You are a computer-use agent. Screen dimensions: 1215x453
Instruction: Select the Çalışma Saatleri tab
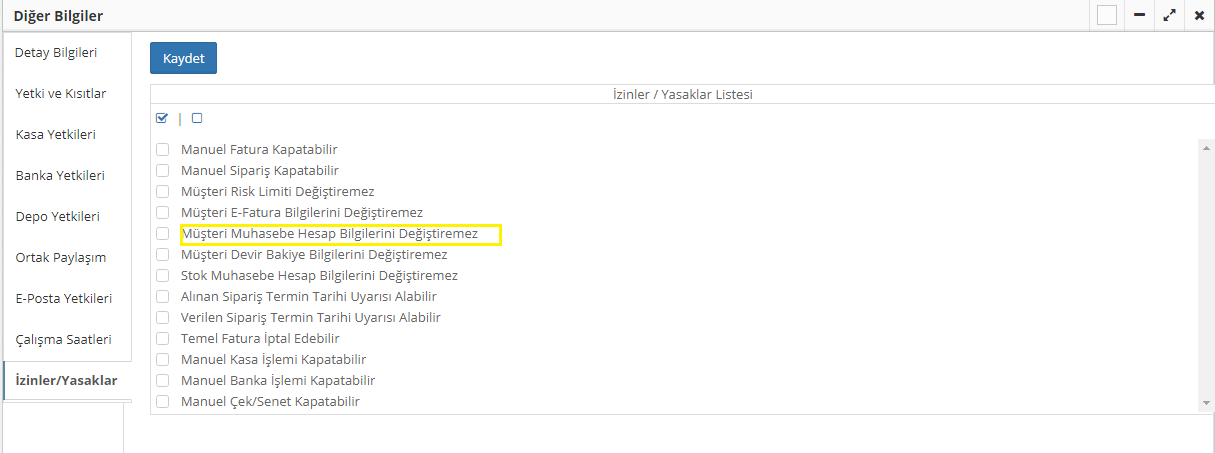pos(64,339)
